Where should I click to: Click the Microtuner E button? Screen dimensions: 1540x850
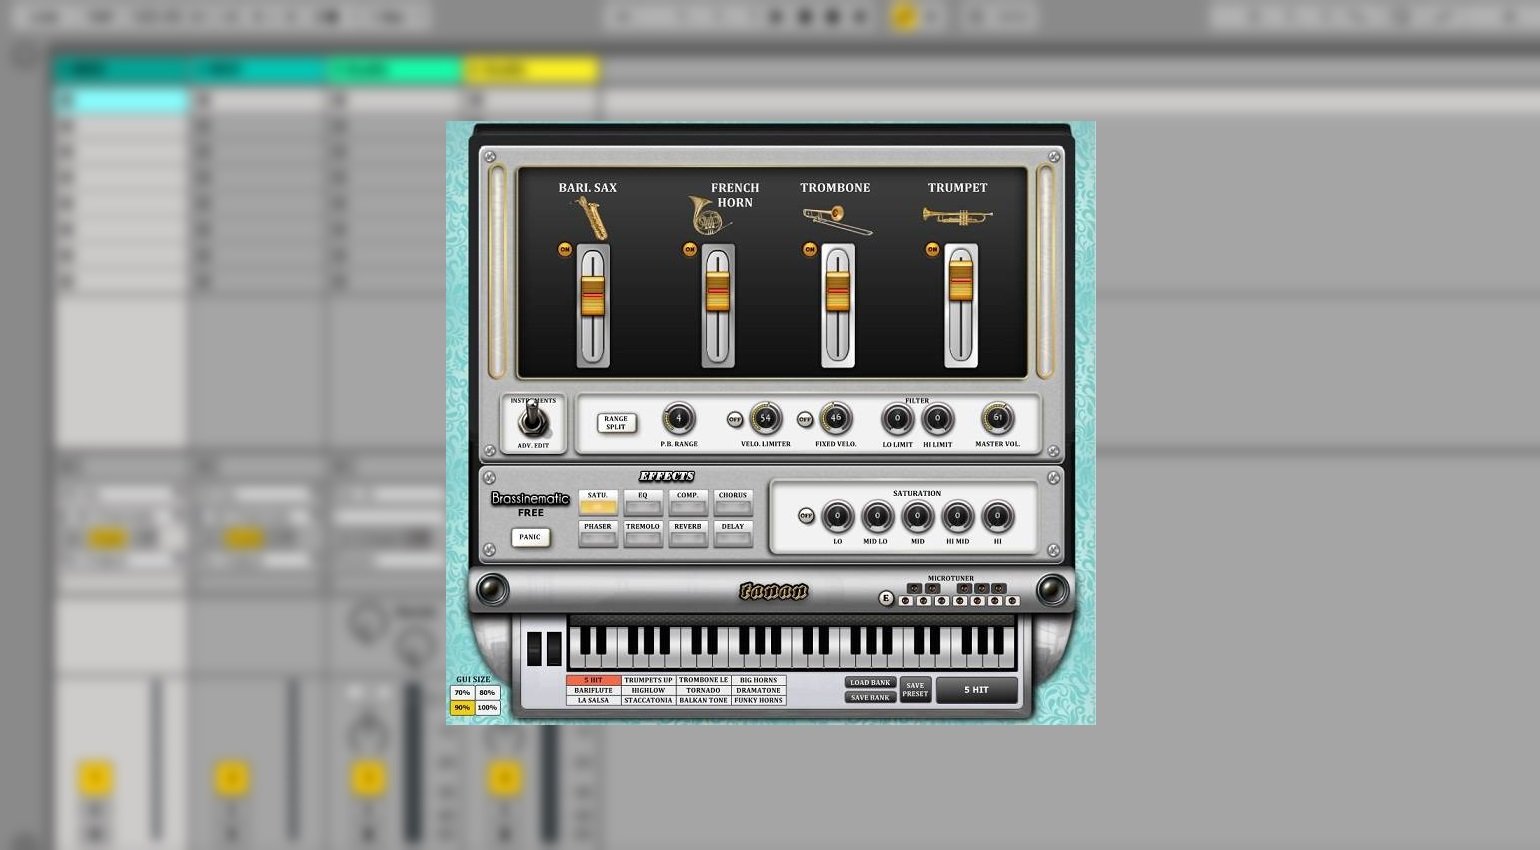pos(885,599)
